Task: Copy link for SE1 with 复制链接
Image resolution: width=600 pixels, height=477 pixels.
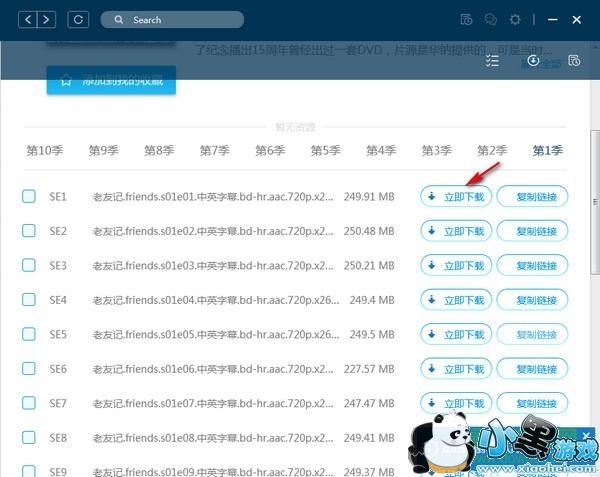Action: pos(532,197)
